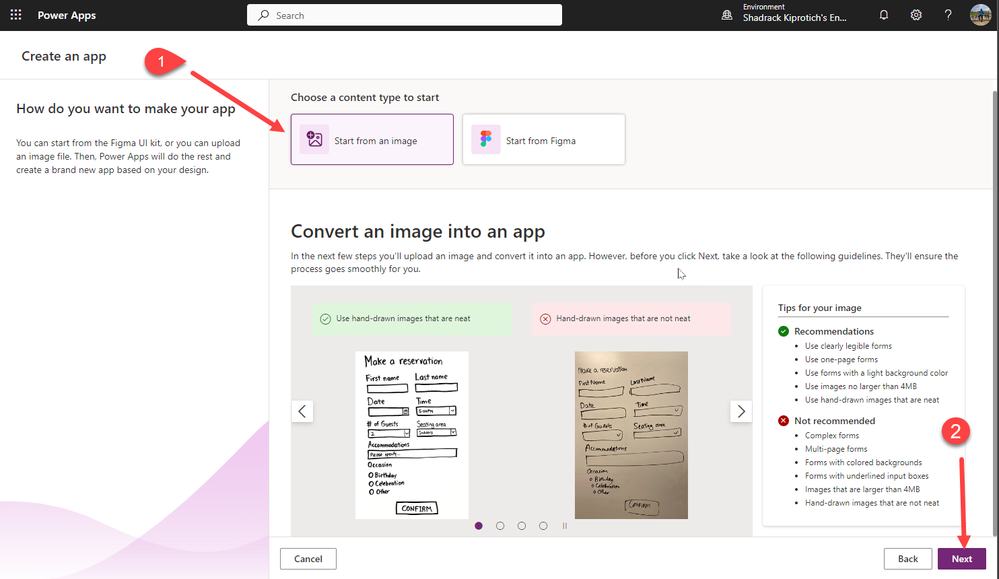The width and height of the screenshot is (999, 579).
Task: Select fourth carousel dot
Action: 543,525
